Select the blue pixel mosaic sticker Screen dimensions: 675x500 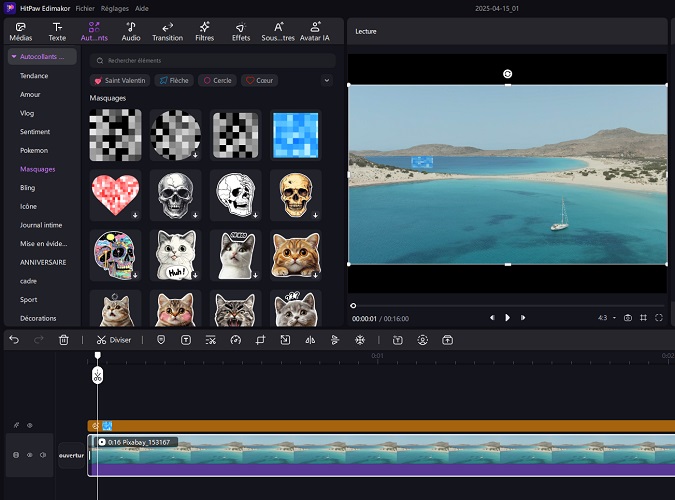296,135
